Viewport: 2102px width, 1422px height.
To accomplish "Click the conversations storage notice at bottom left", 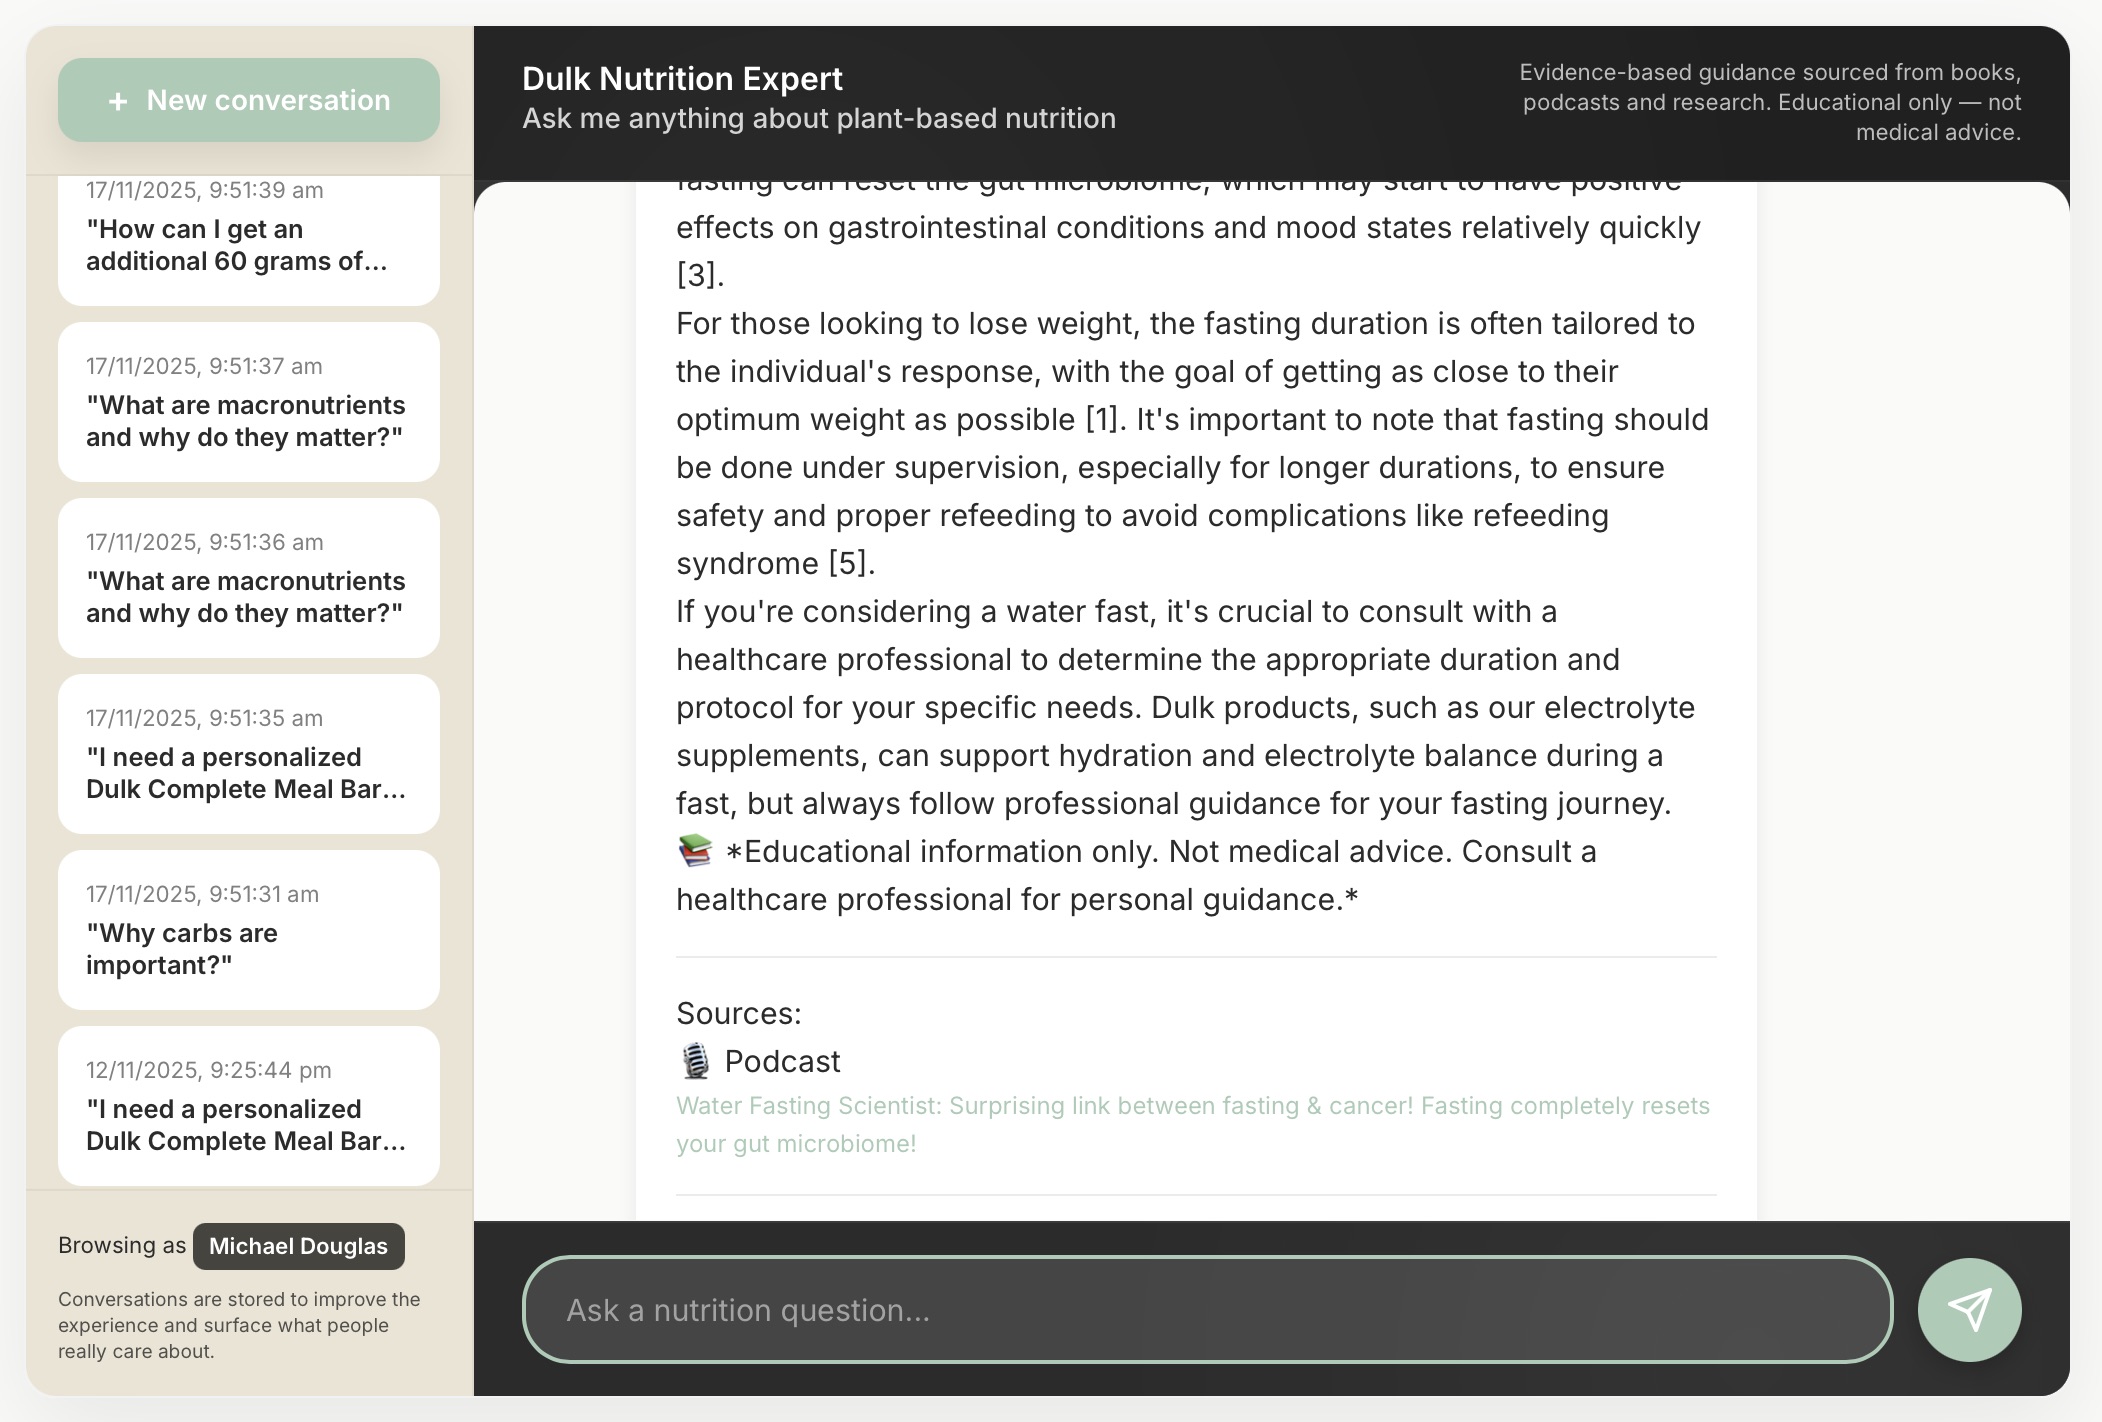I will coord(238,1325).
